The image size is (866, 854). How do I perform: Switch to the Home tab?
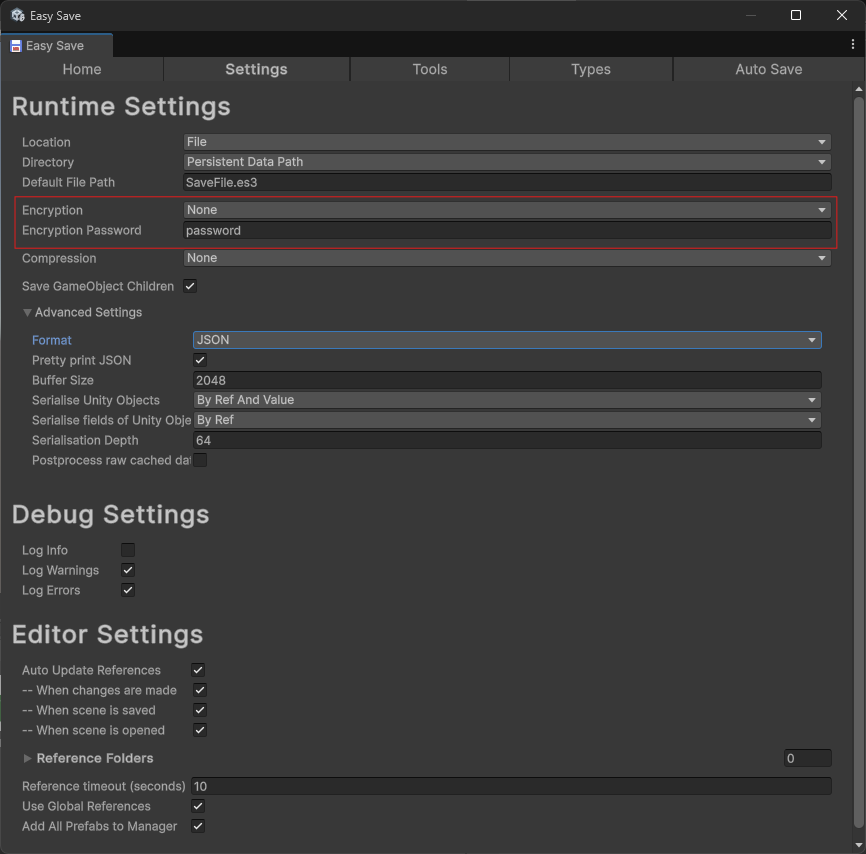click(x=82, y=69)
